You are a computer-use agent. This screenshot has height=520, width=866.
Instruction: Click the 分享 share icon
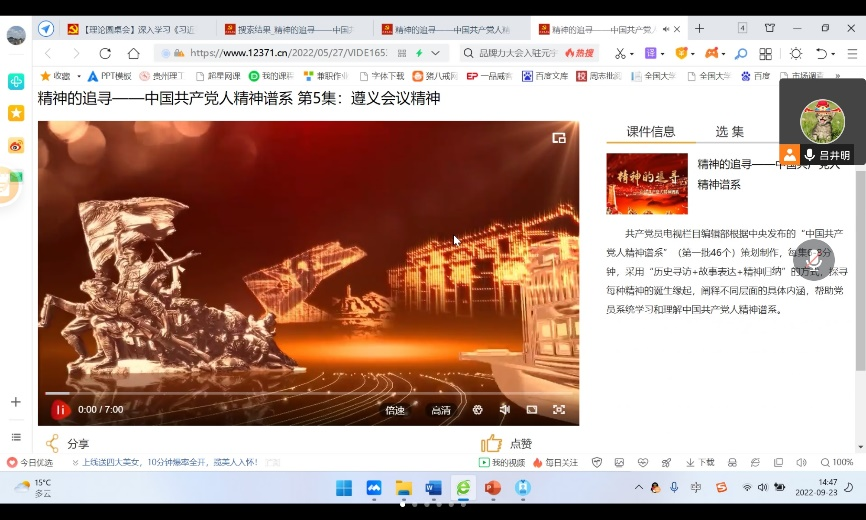[x=52, y=443]
